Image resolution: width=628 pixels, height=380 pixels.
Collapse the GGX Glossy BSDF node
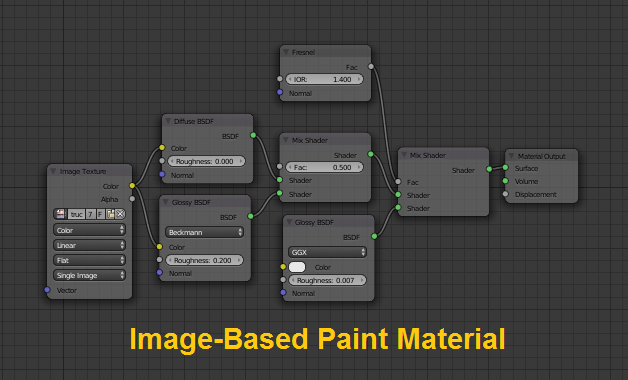pos(289,222)
